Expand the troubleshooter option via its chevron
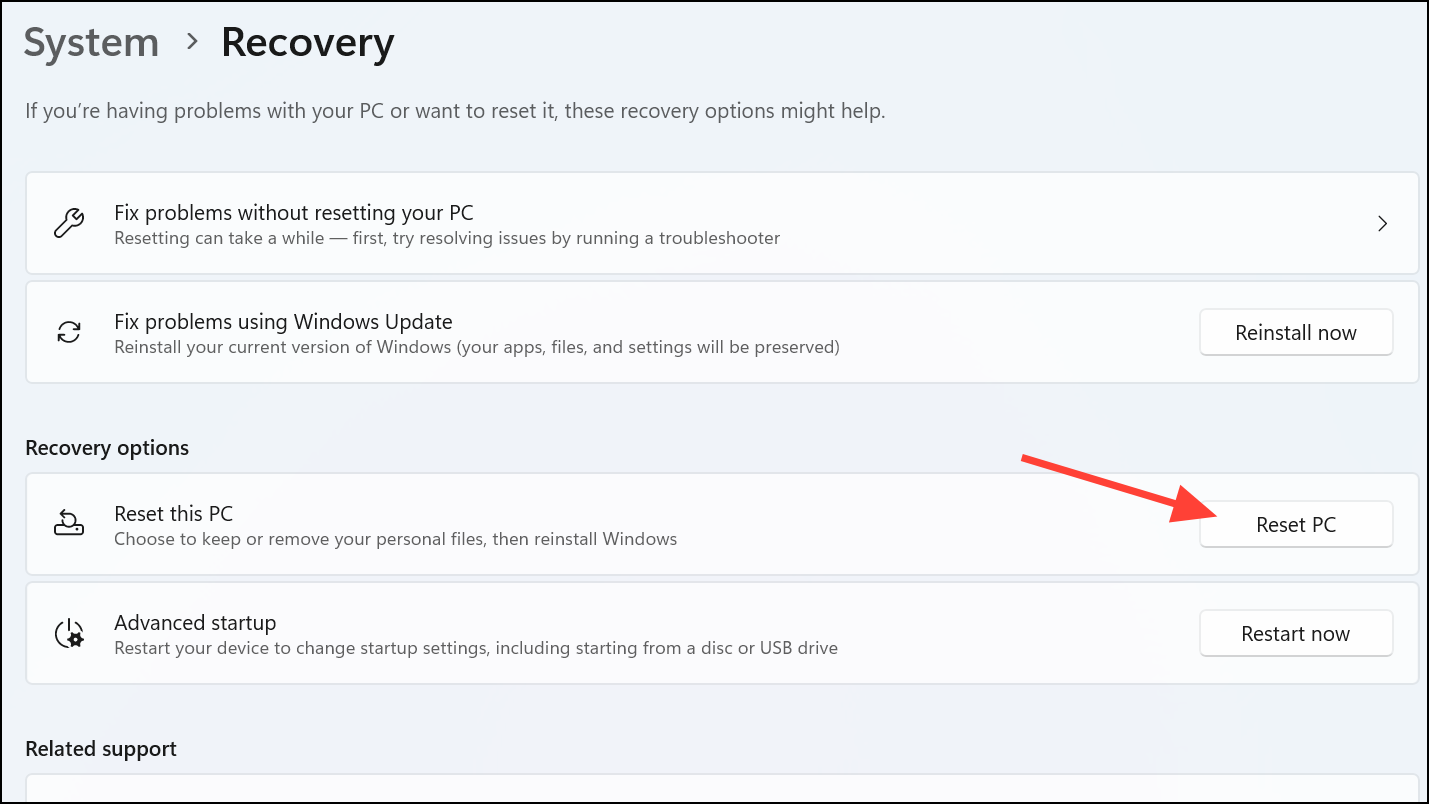Screen dimensions: 1429x804 click(1382, 223)
